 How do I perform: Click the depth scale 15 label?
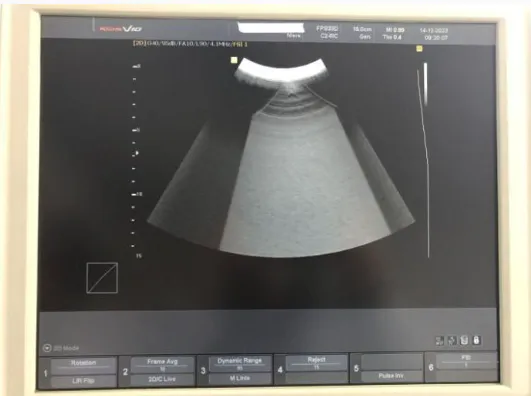pyautogui.click(x=139, y=256)
